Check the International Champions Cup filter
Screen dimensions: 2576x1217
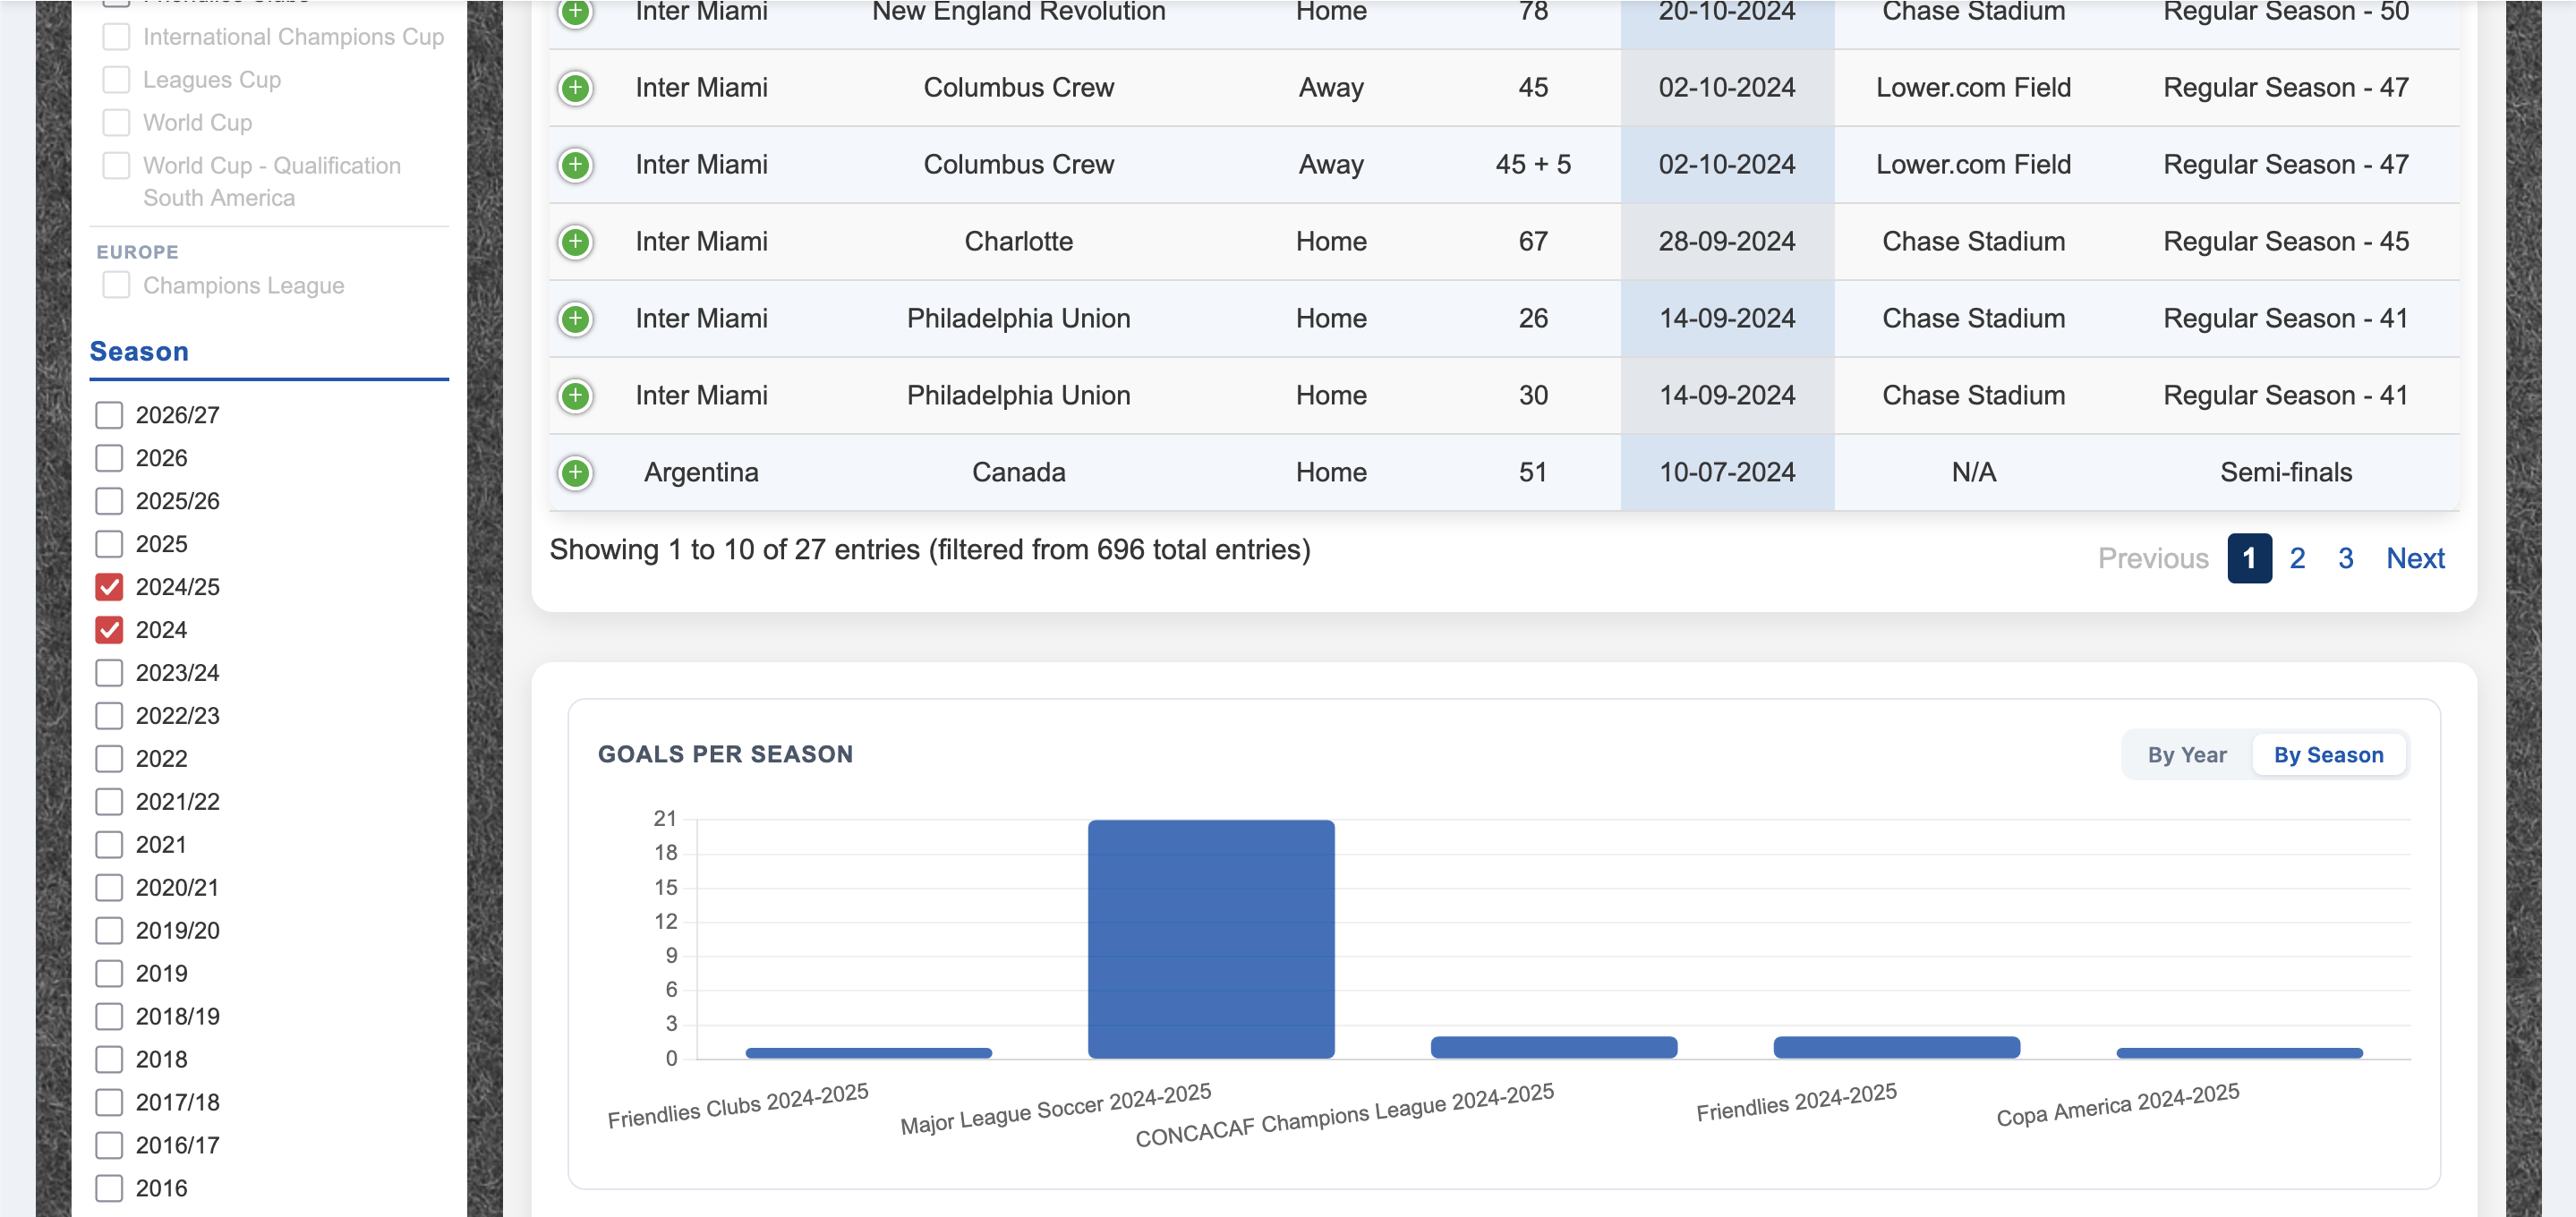pyautogui.click(x=116, y=37)
